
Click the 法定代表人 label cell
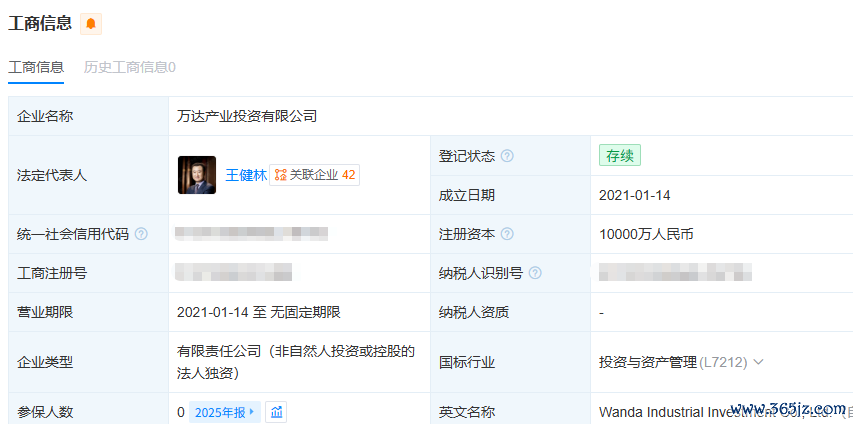coord(89,175)
